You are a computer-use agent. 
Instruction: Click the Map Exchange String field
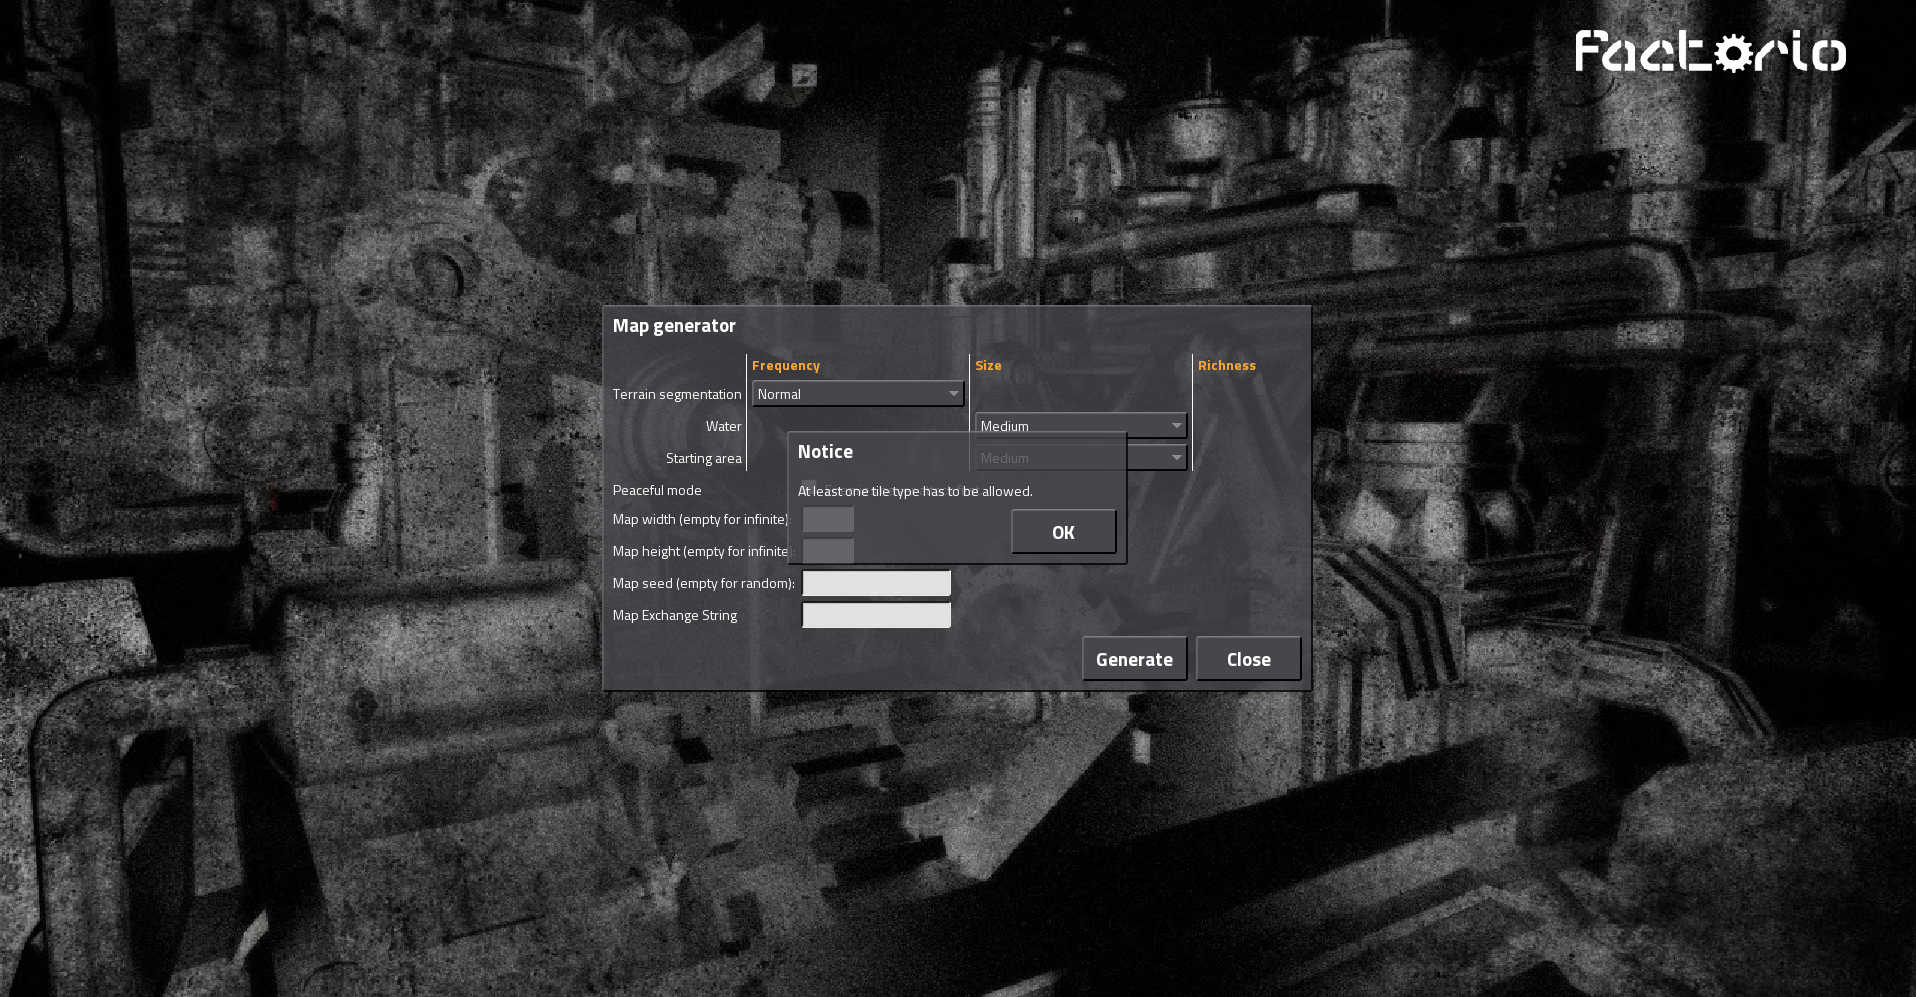click(876, 615)
